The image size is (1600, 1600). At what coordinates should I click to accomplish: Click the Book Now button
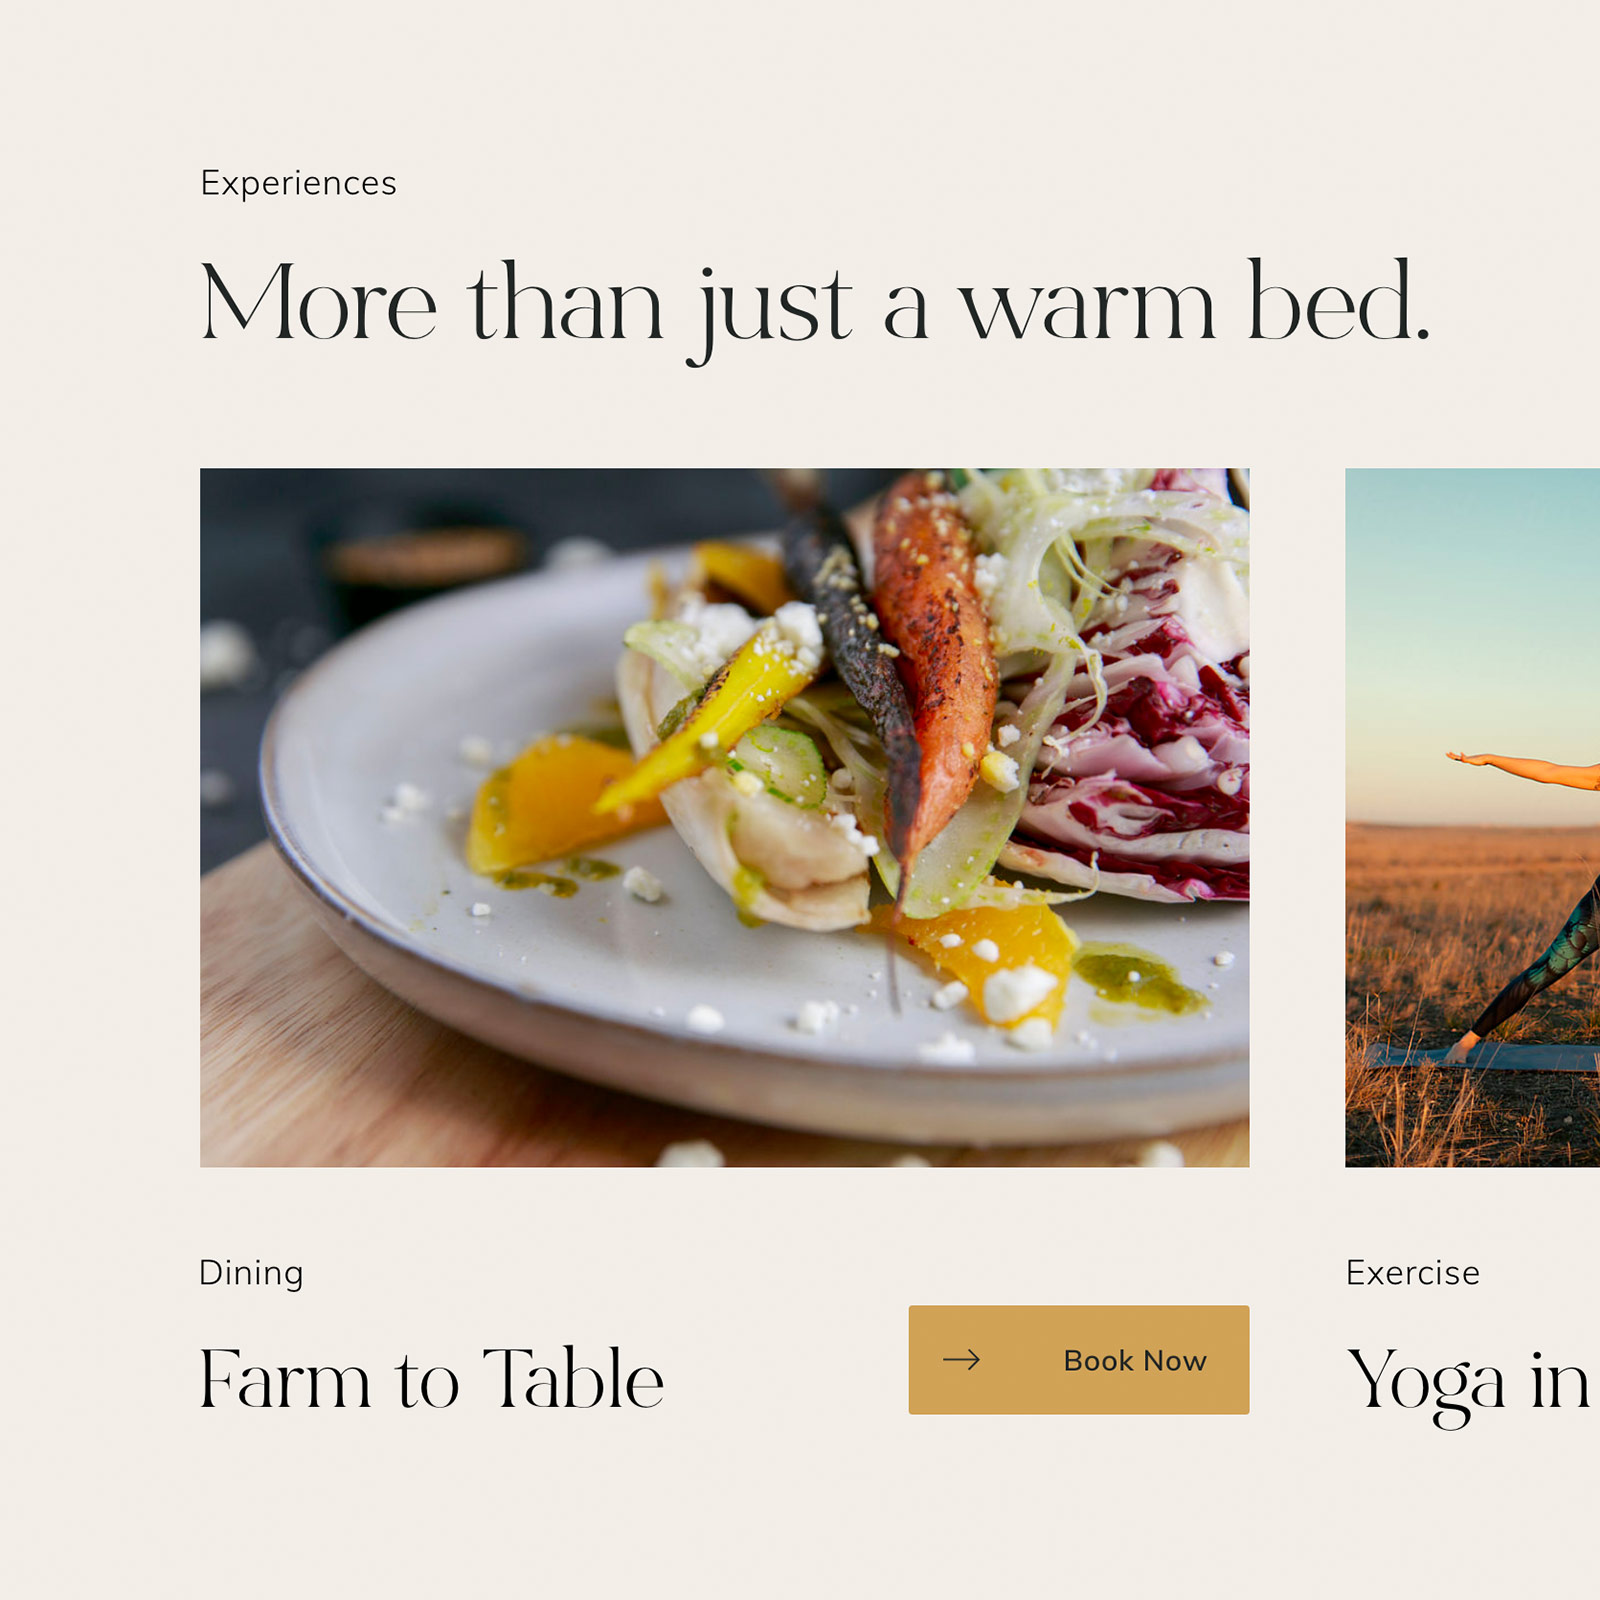(1078, 1359)
